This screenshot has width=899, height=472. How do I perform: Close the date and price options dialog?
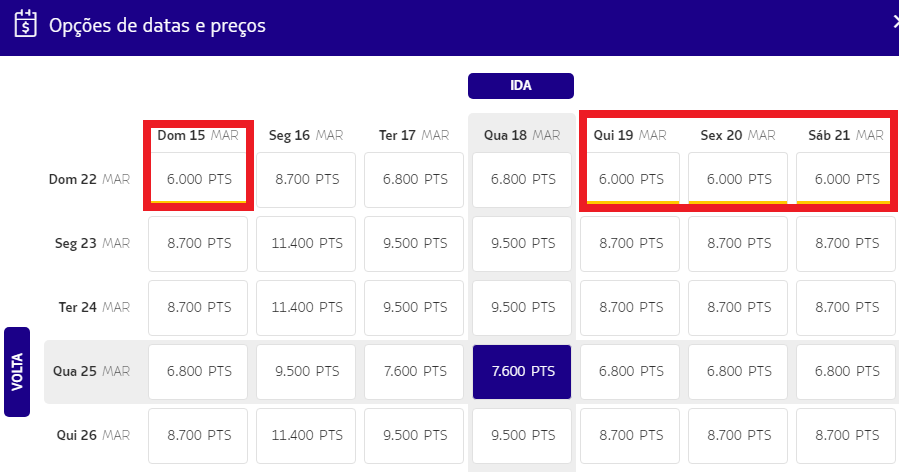pyautogui.click(x=895, y=22)
